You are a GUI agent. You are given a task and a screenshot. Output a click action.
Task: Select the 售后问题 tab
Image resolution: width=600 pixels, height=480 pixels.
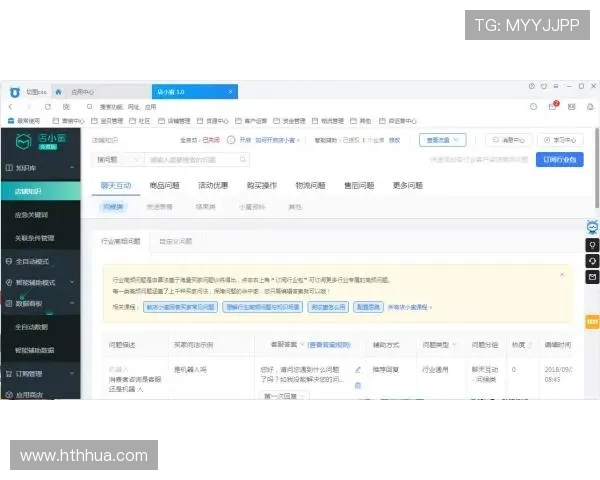(359, 186)
